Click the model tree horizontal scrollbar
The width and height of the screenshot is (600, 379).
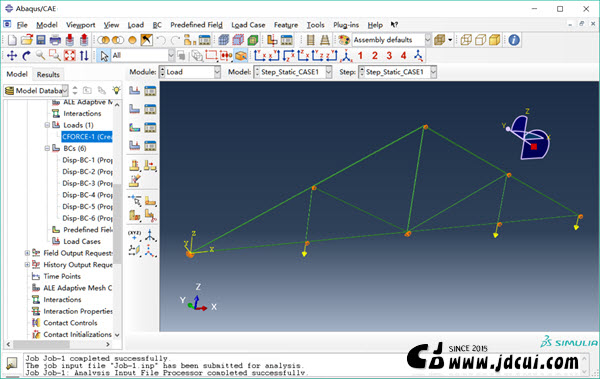click(x=41, y=345)
